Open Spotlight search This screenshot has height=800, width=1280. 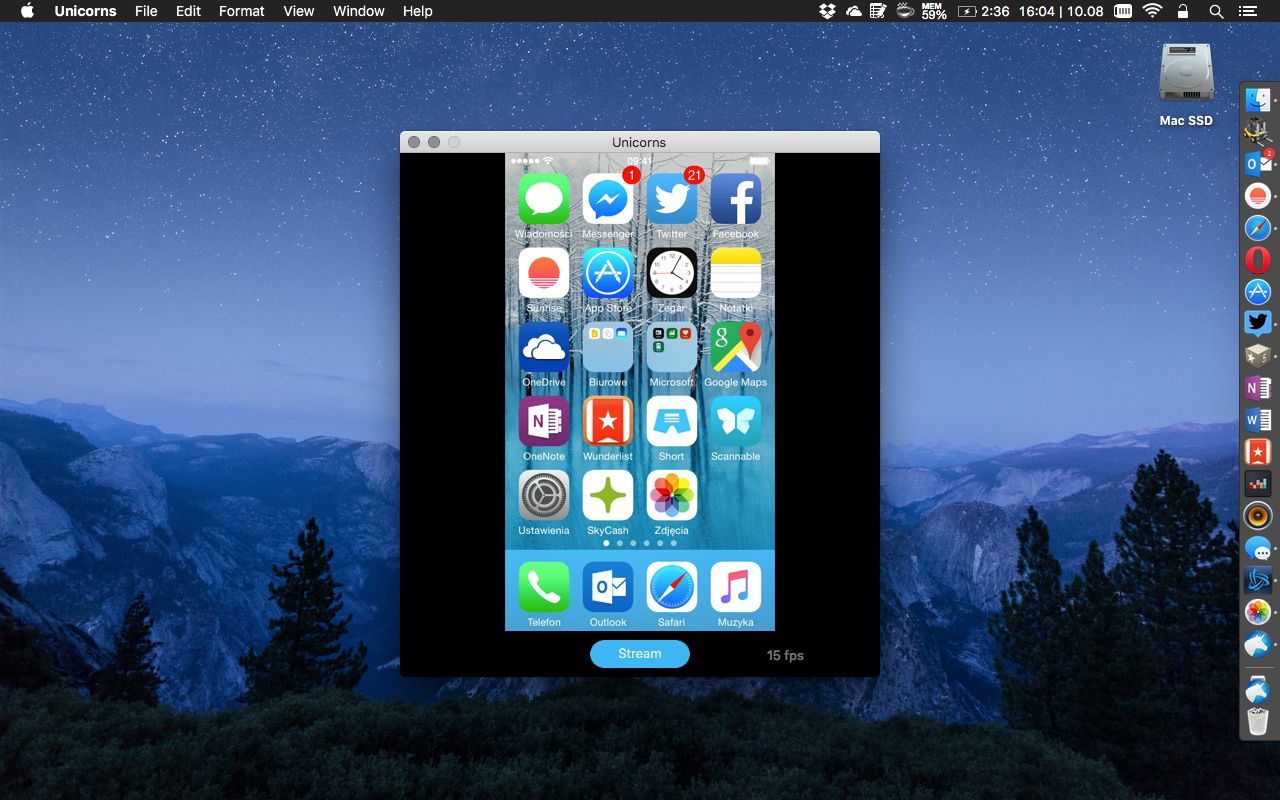[x=1216, y=11]
